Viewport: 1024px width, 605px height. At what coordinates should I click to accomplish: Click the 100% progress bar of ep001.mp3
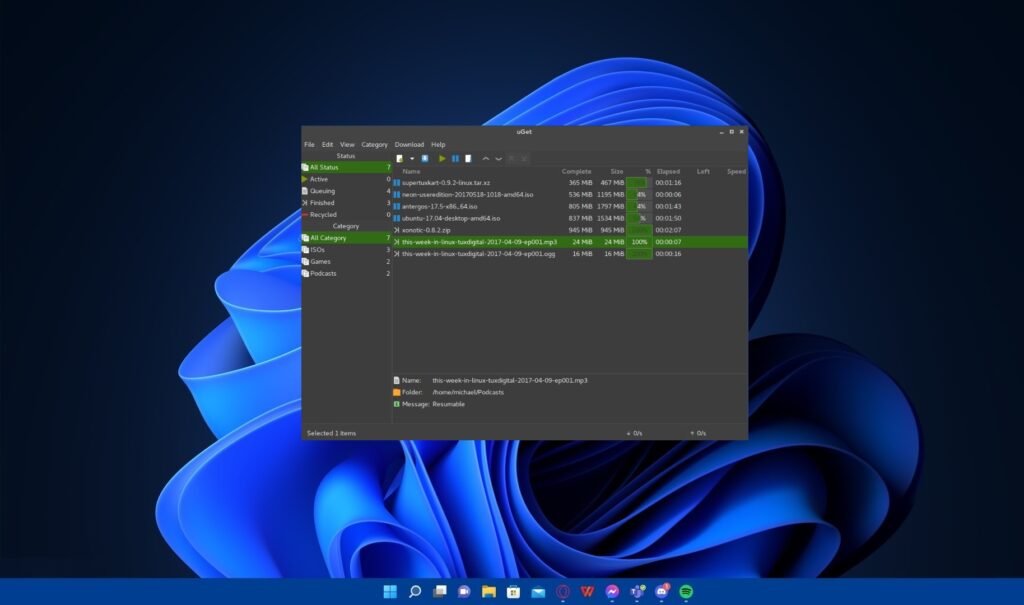(639, 242)
